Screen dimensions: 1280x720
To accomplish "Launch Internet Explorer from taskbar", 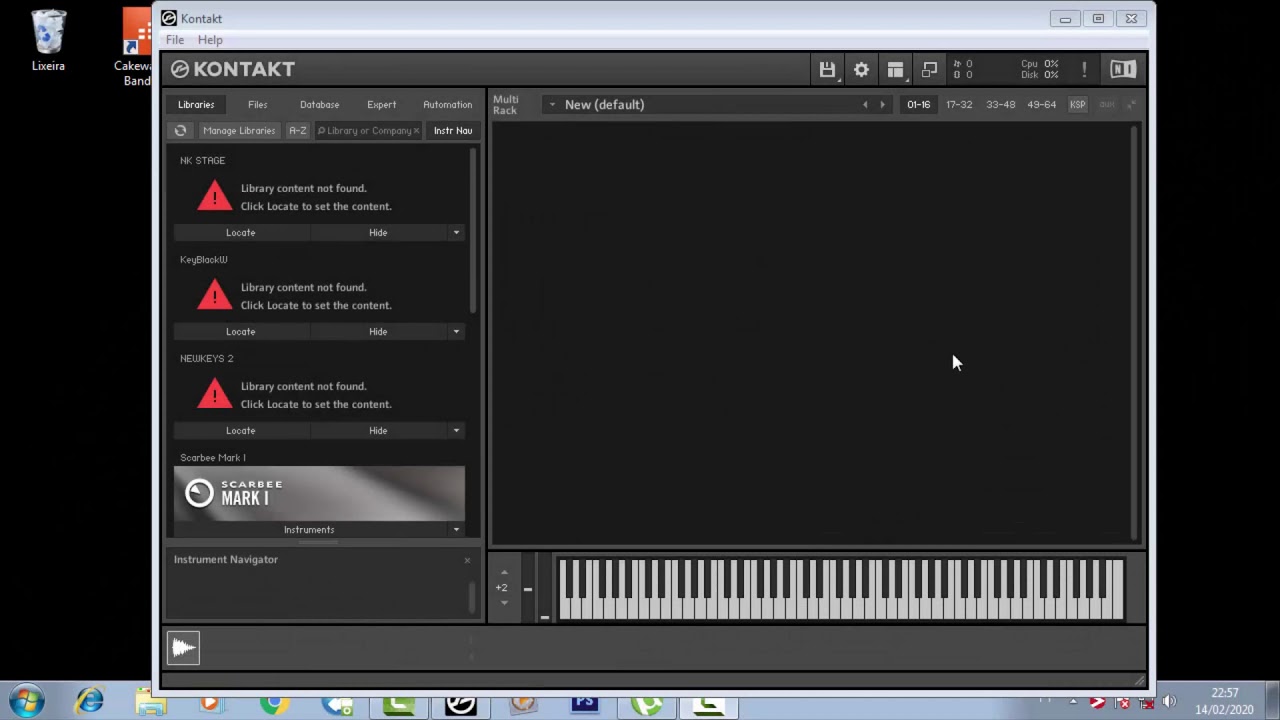I will tap(90, 702).
